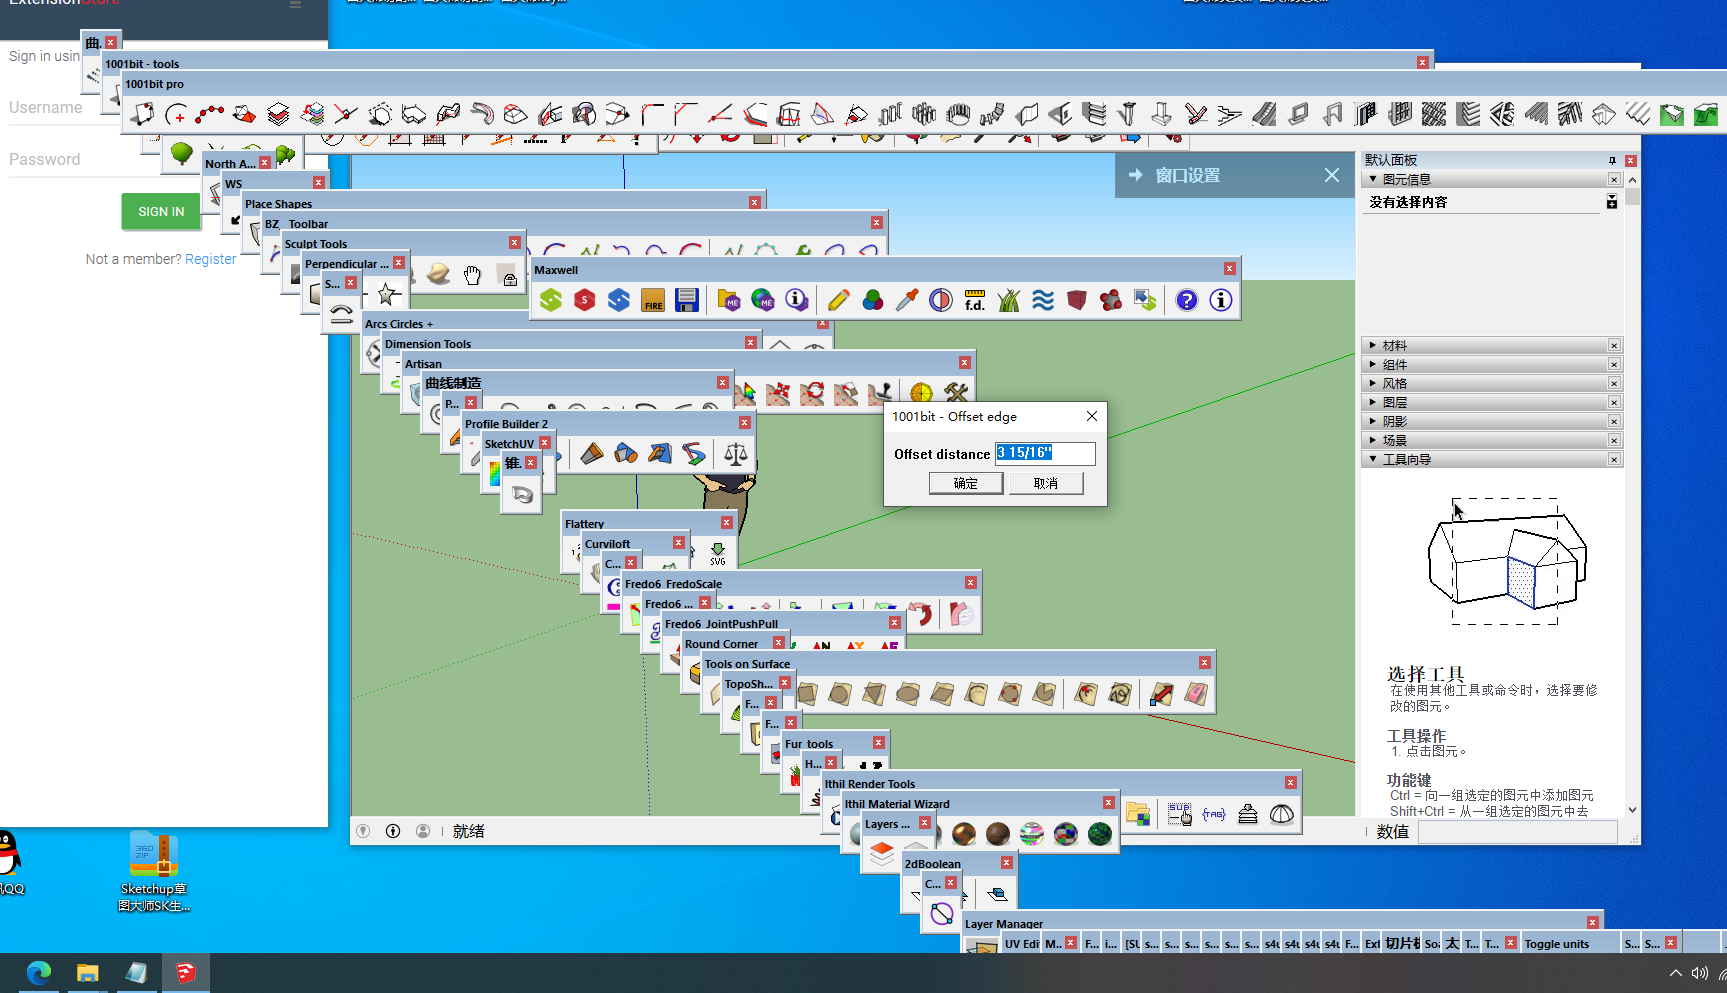This screenshot has width=1727, height=993.
Task: Click the TAG icon in Ithil Render Tools
Action: click(1214, 814)
